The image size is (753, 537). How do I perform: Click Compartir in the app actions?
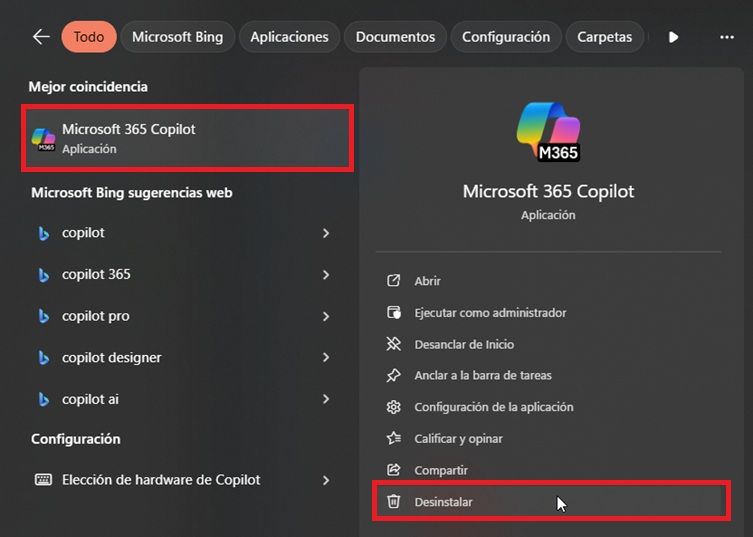tap(548, 470)
